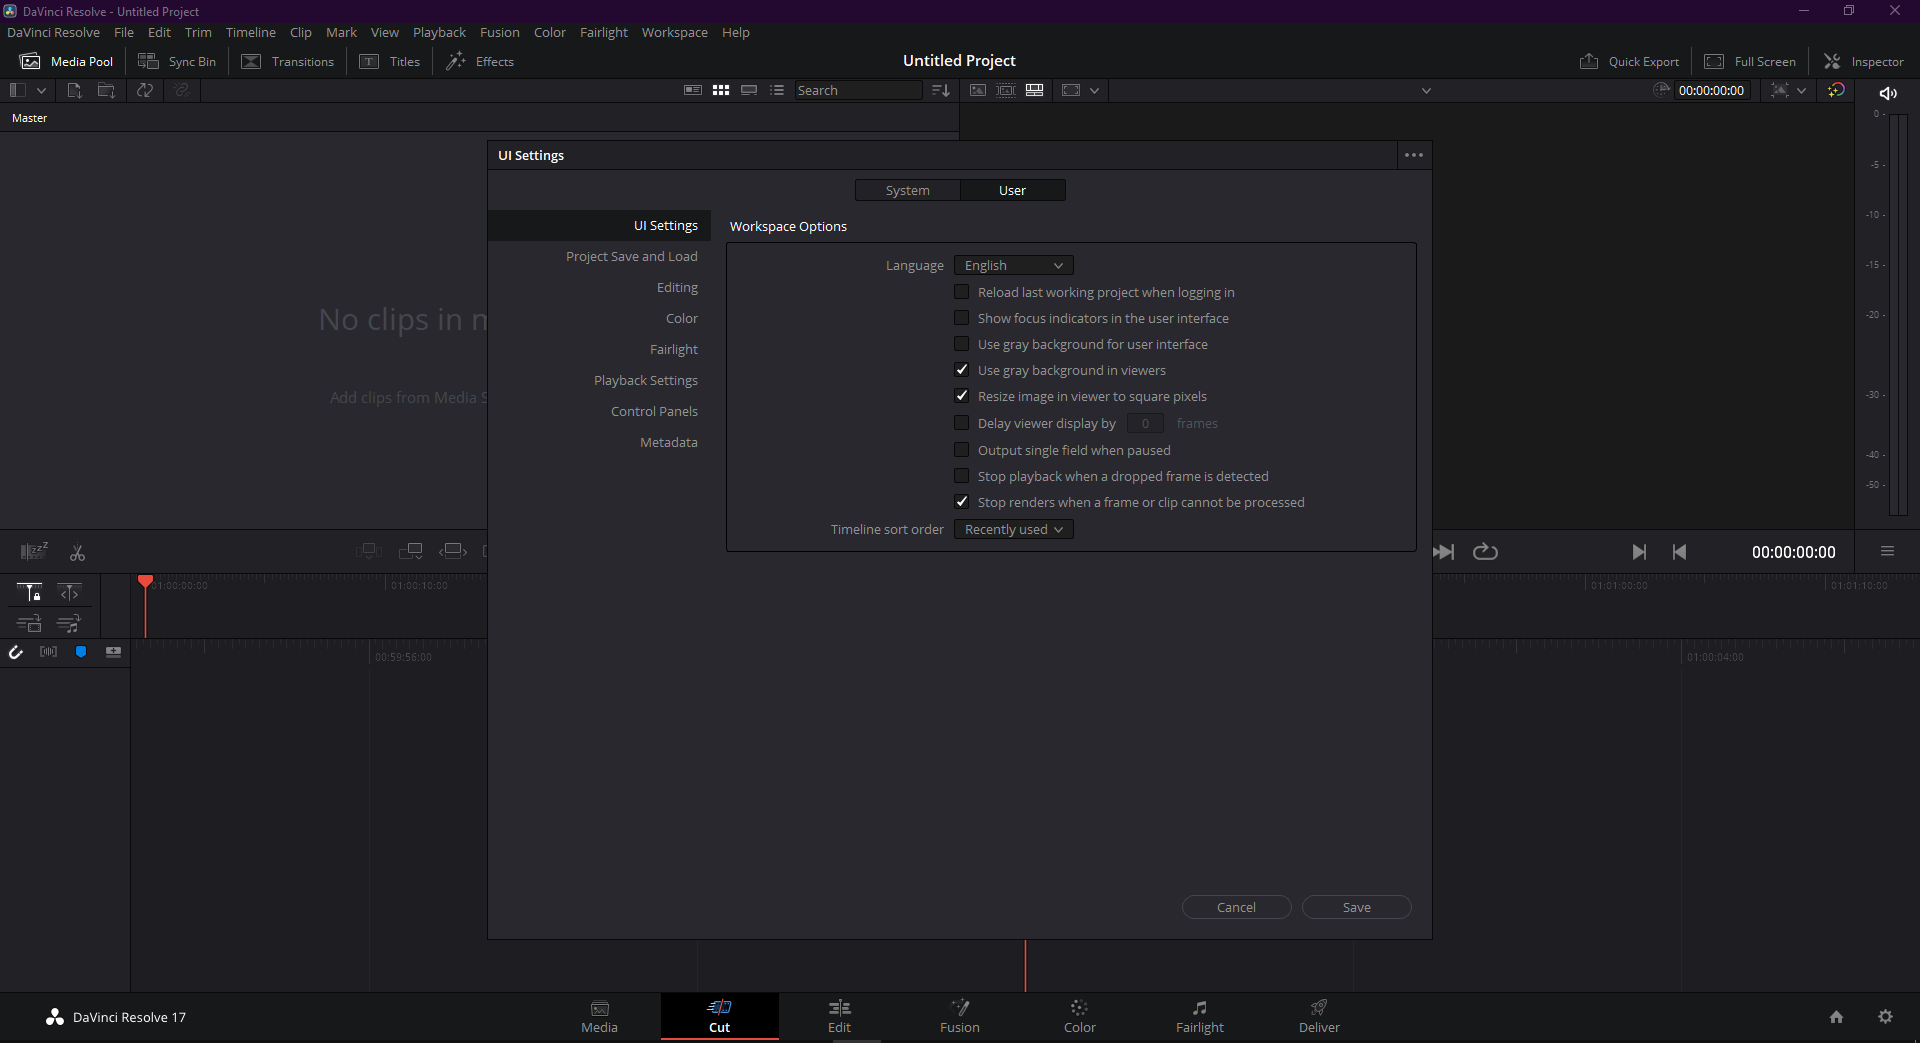
Task: Select Editing settings category
Action: pos(677,288)
